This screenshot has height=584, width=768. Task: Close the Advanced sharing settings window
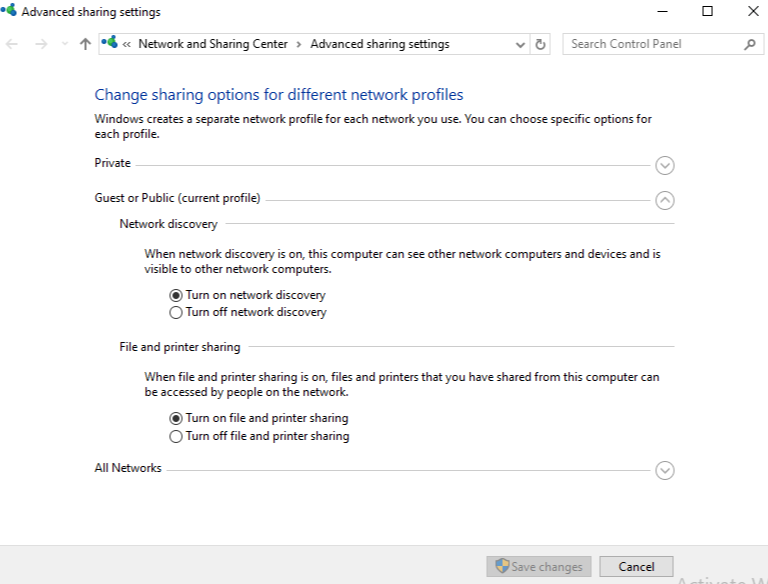pos(753,11)
